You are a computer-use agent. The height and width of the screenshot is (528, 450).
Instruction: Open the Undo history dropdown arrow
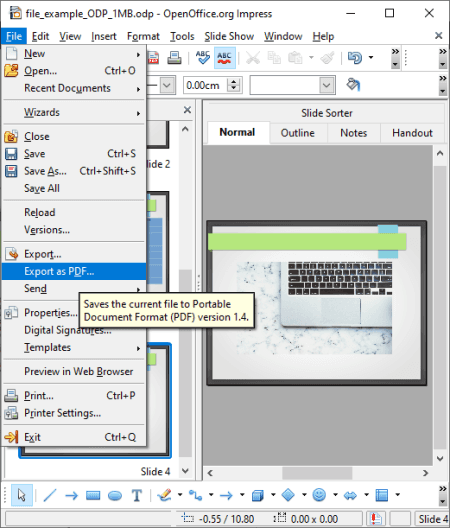(x=371, y=58)
